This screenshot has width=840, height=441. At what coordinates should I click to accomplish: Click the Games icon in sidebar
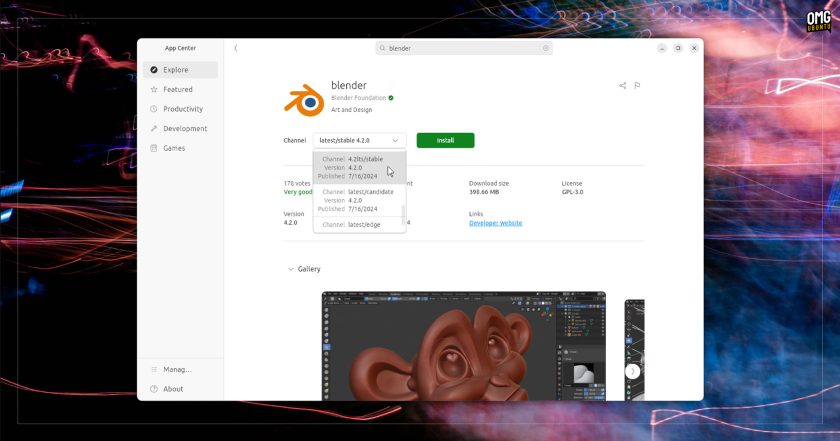pos(154,148)
